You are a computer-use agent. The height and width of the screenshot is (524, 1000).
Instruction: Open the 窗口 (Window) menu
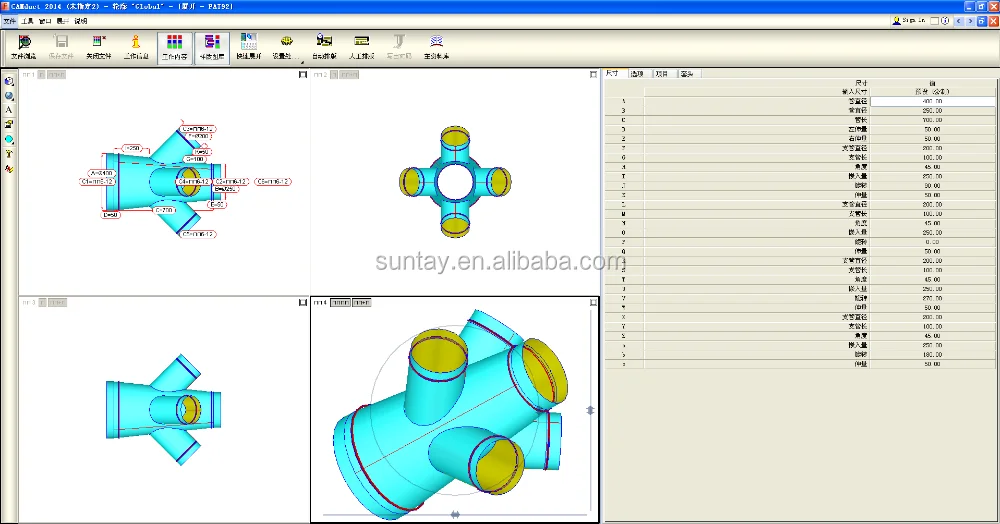(45, 21)
